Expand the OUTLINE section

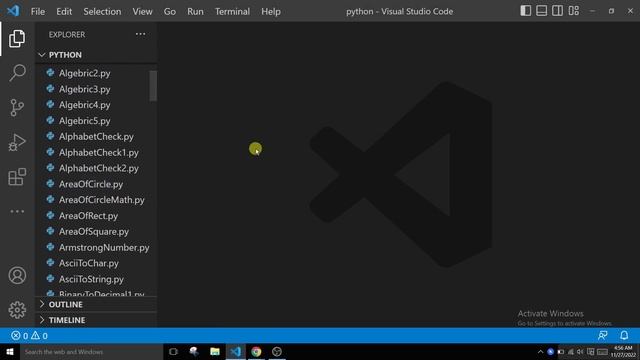(x=96, y=304)
